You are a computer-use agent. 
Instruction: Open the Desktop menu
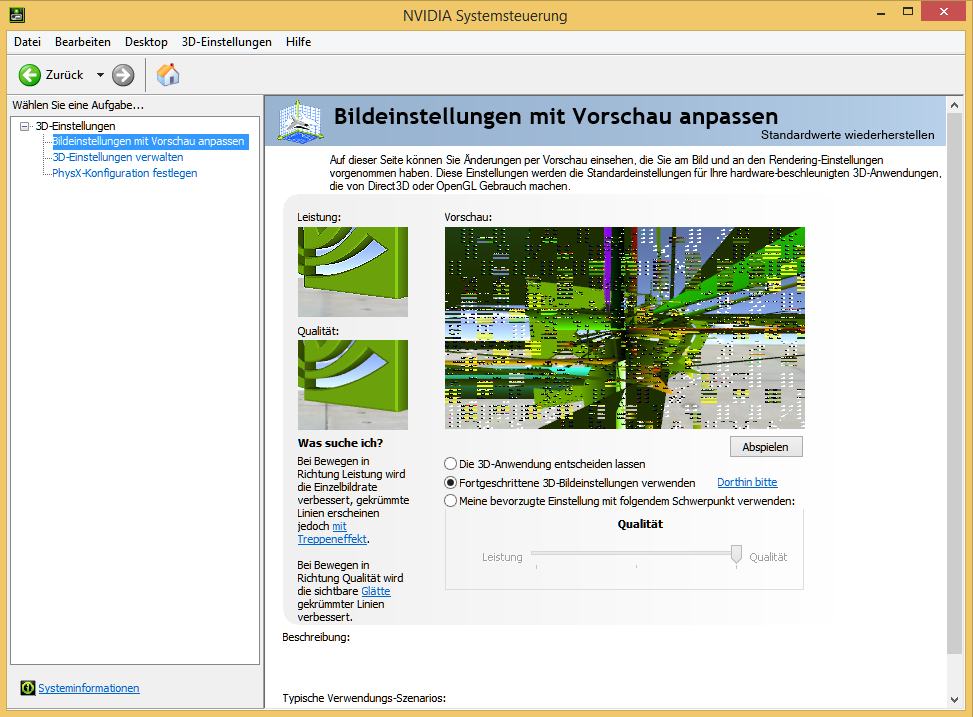[x=146, y=42]
